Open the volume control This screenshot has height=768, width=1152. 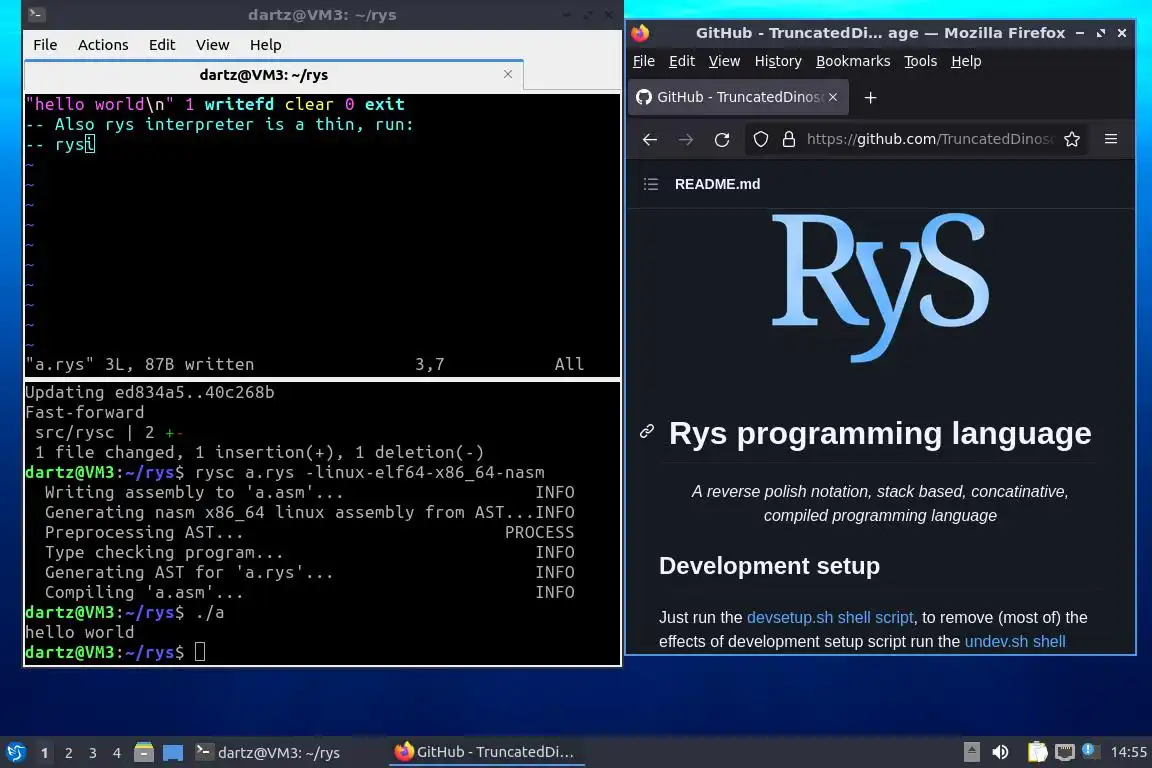click(x=1001, y=752)
